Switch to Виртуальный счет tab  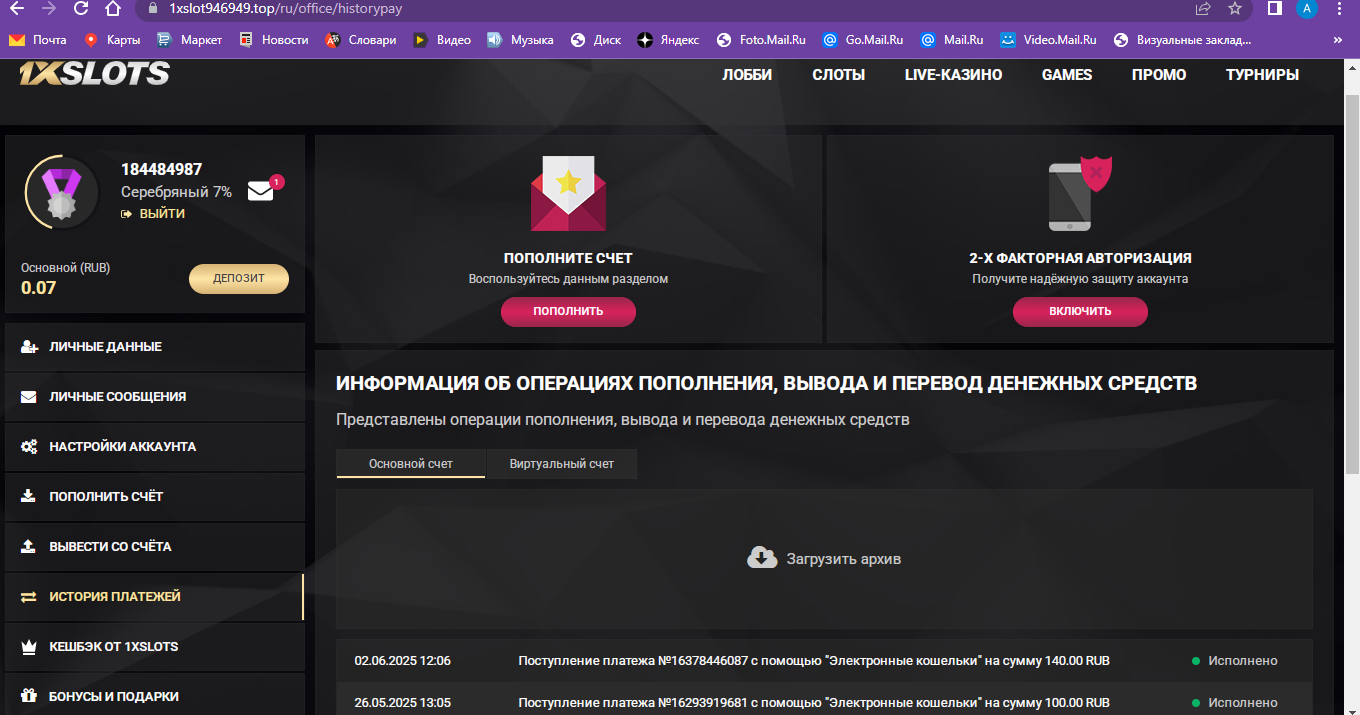(562, 464)
